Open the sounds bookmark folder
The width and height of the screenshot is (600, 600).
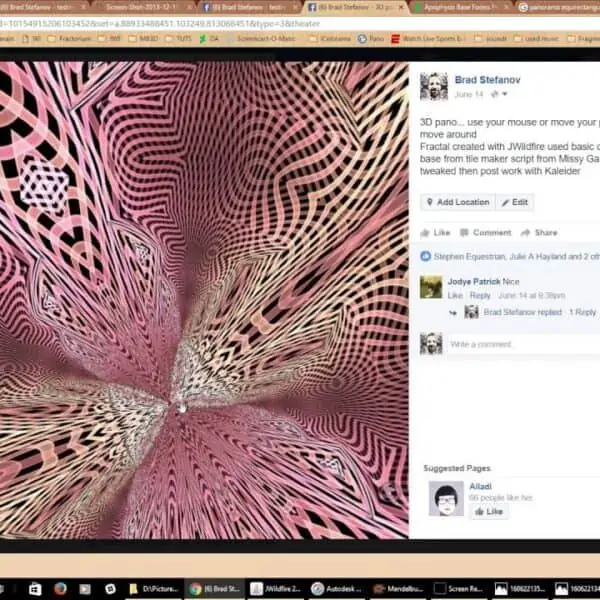pyautogui.click(x=491, y=39)
